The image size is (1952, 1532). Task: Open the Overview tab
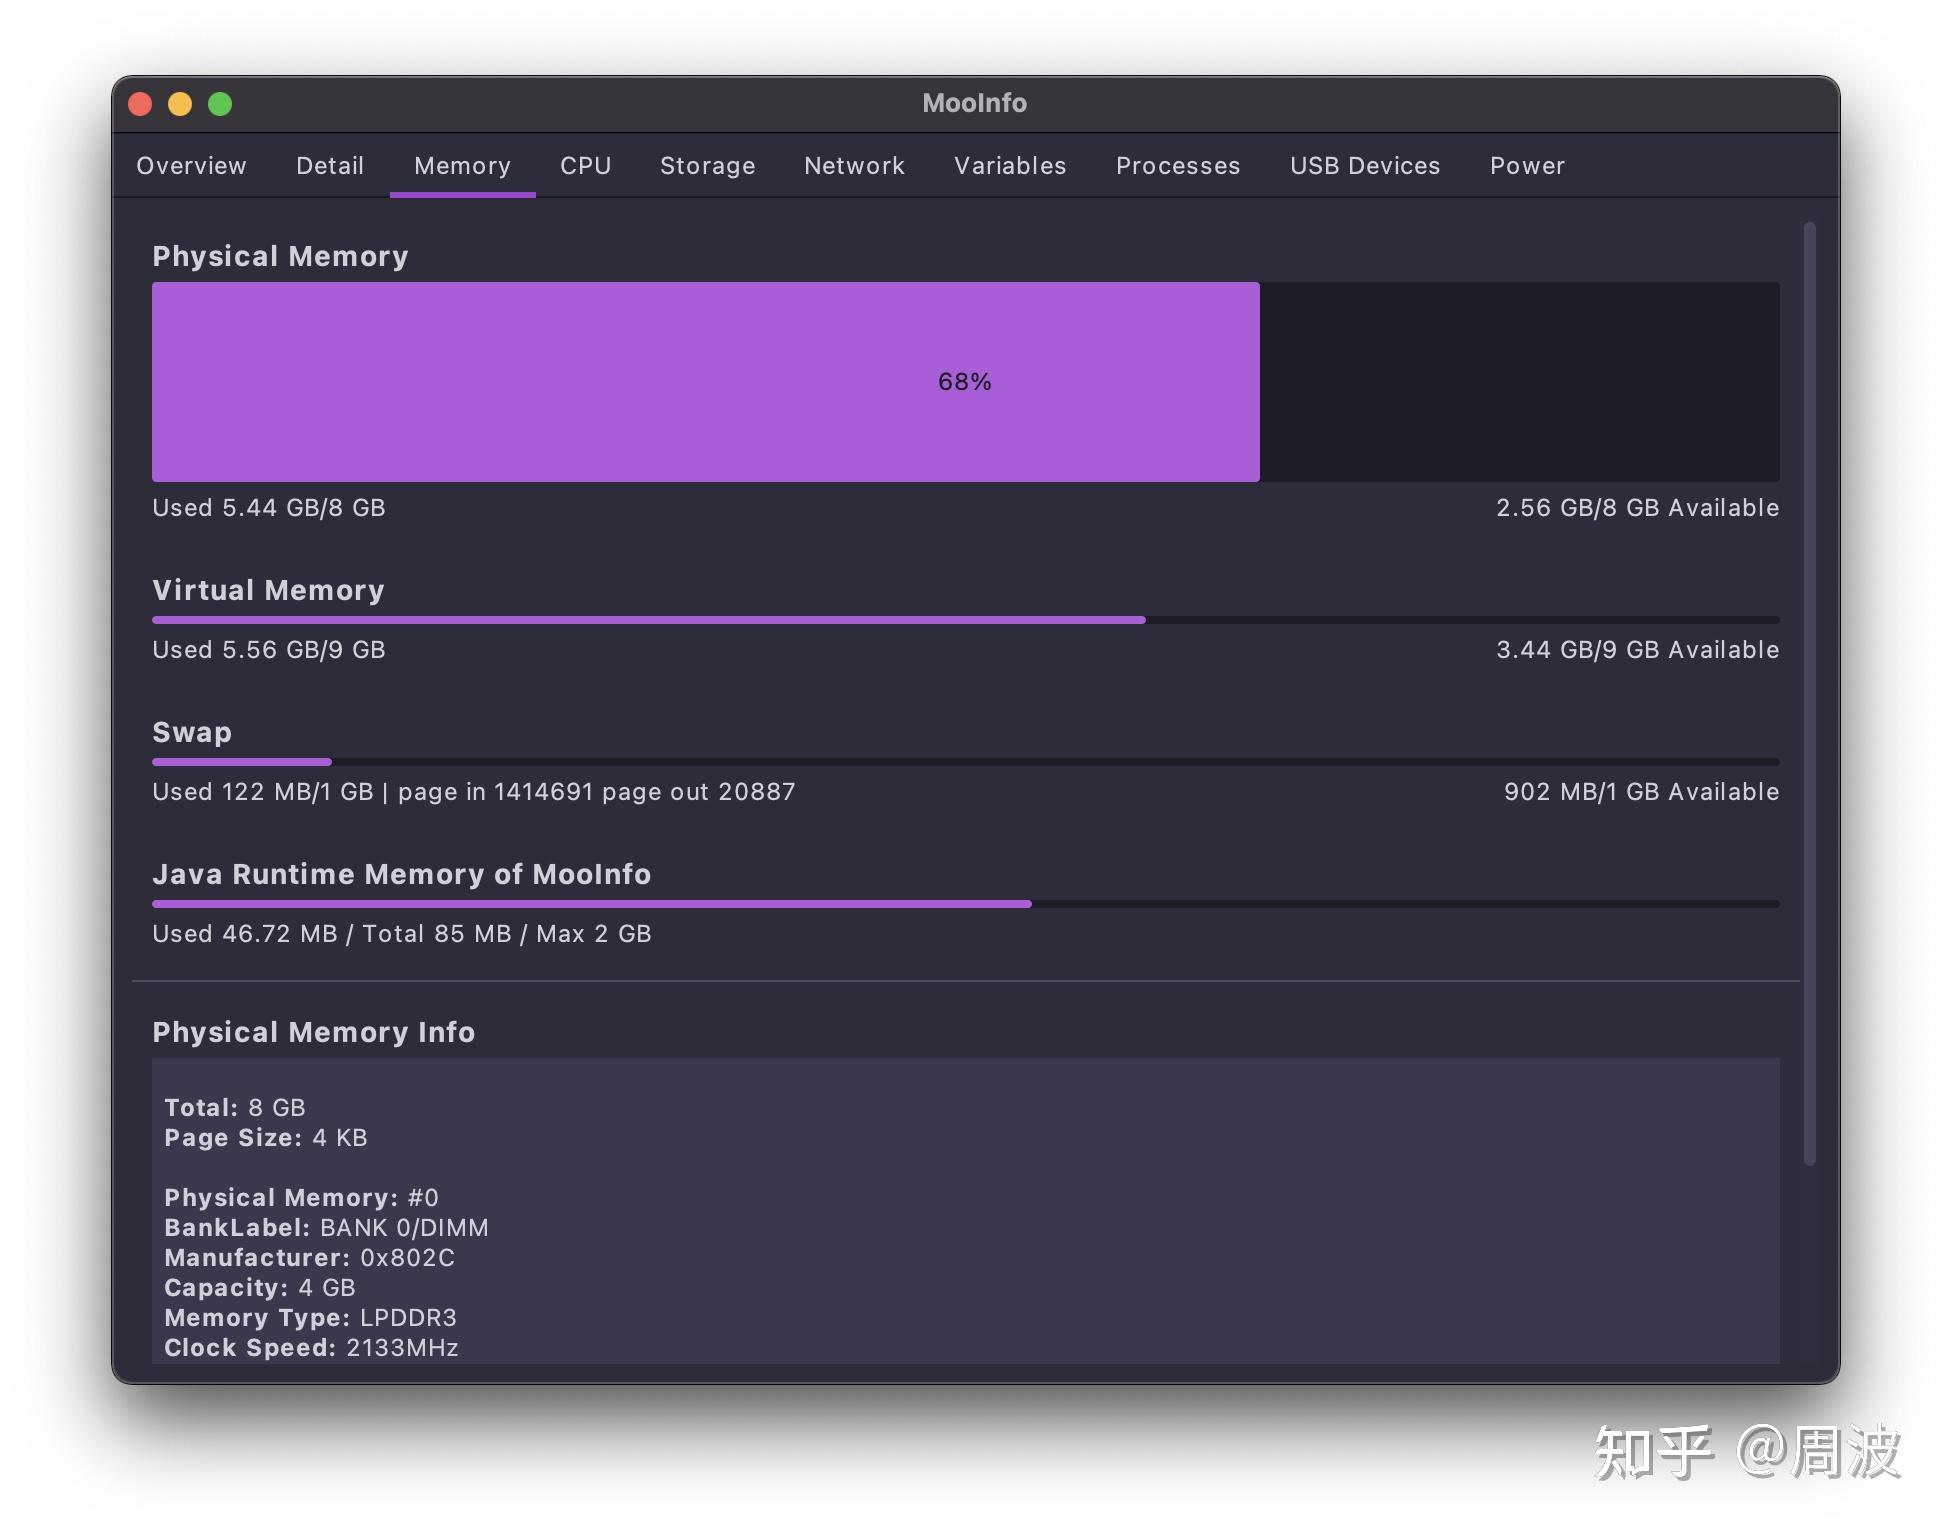[x=191, y=166]
